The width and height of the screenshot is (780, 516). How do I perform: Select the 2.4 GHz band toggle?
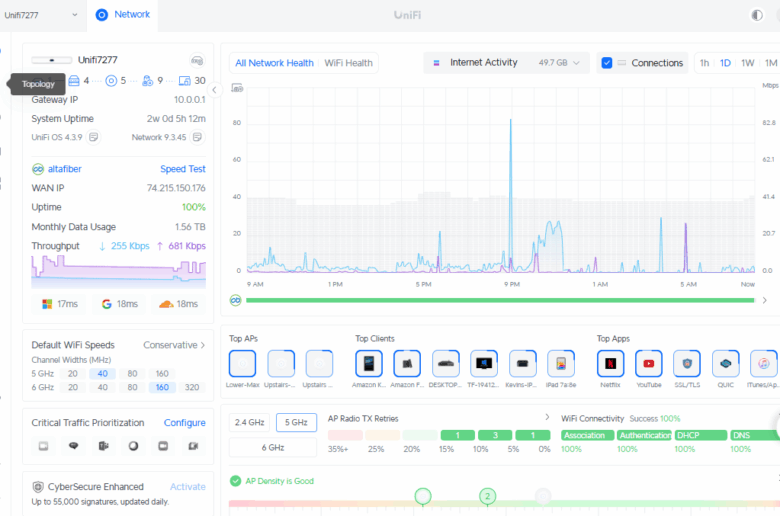click(x=250, y=422)
